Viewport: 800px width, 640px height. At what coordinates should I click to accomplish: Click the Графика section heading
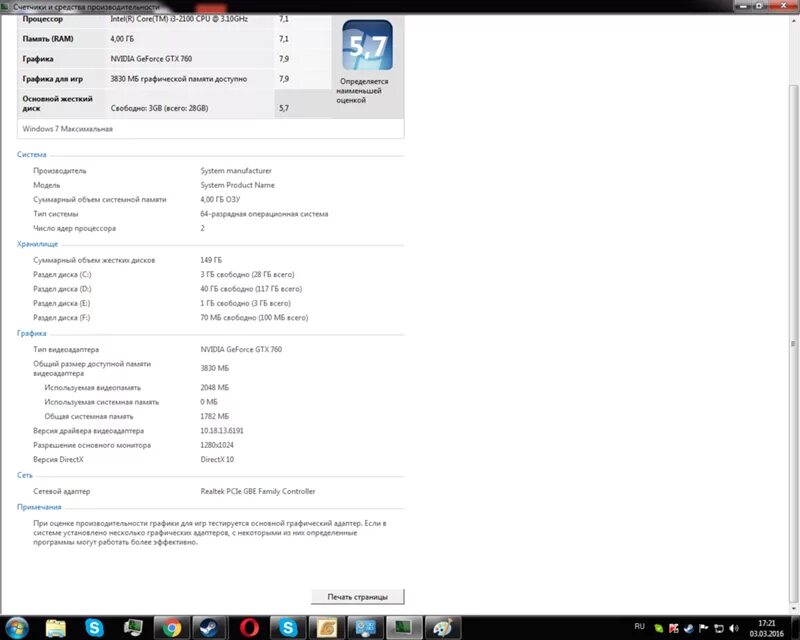coord(32,333)
